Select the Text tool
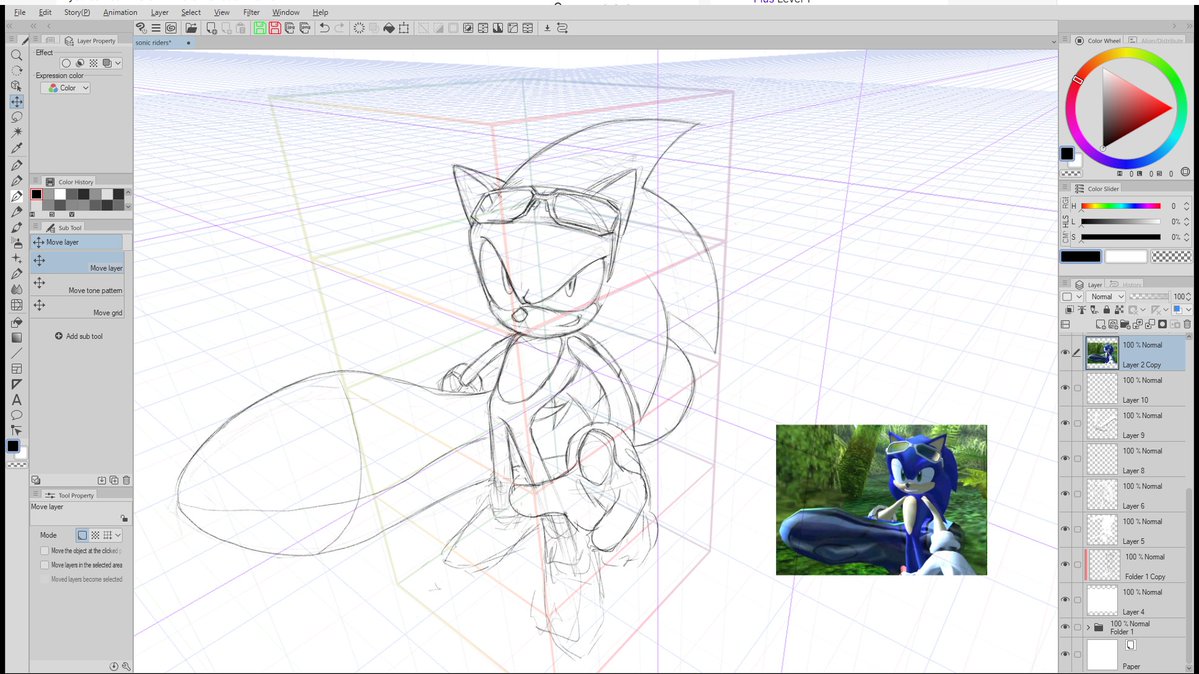 [x=16, y=400]
